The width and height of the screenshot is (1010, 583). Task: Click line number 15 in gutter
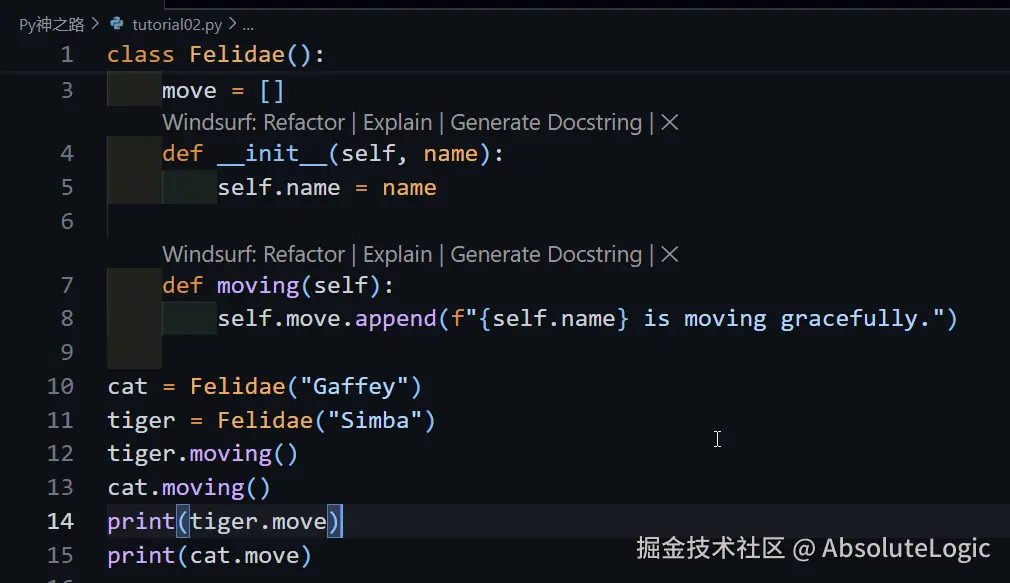coord(61,555)
